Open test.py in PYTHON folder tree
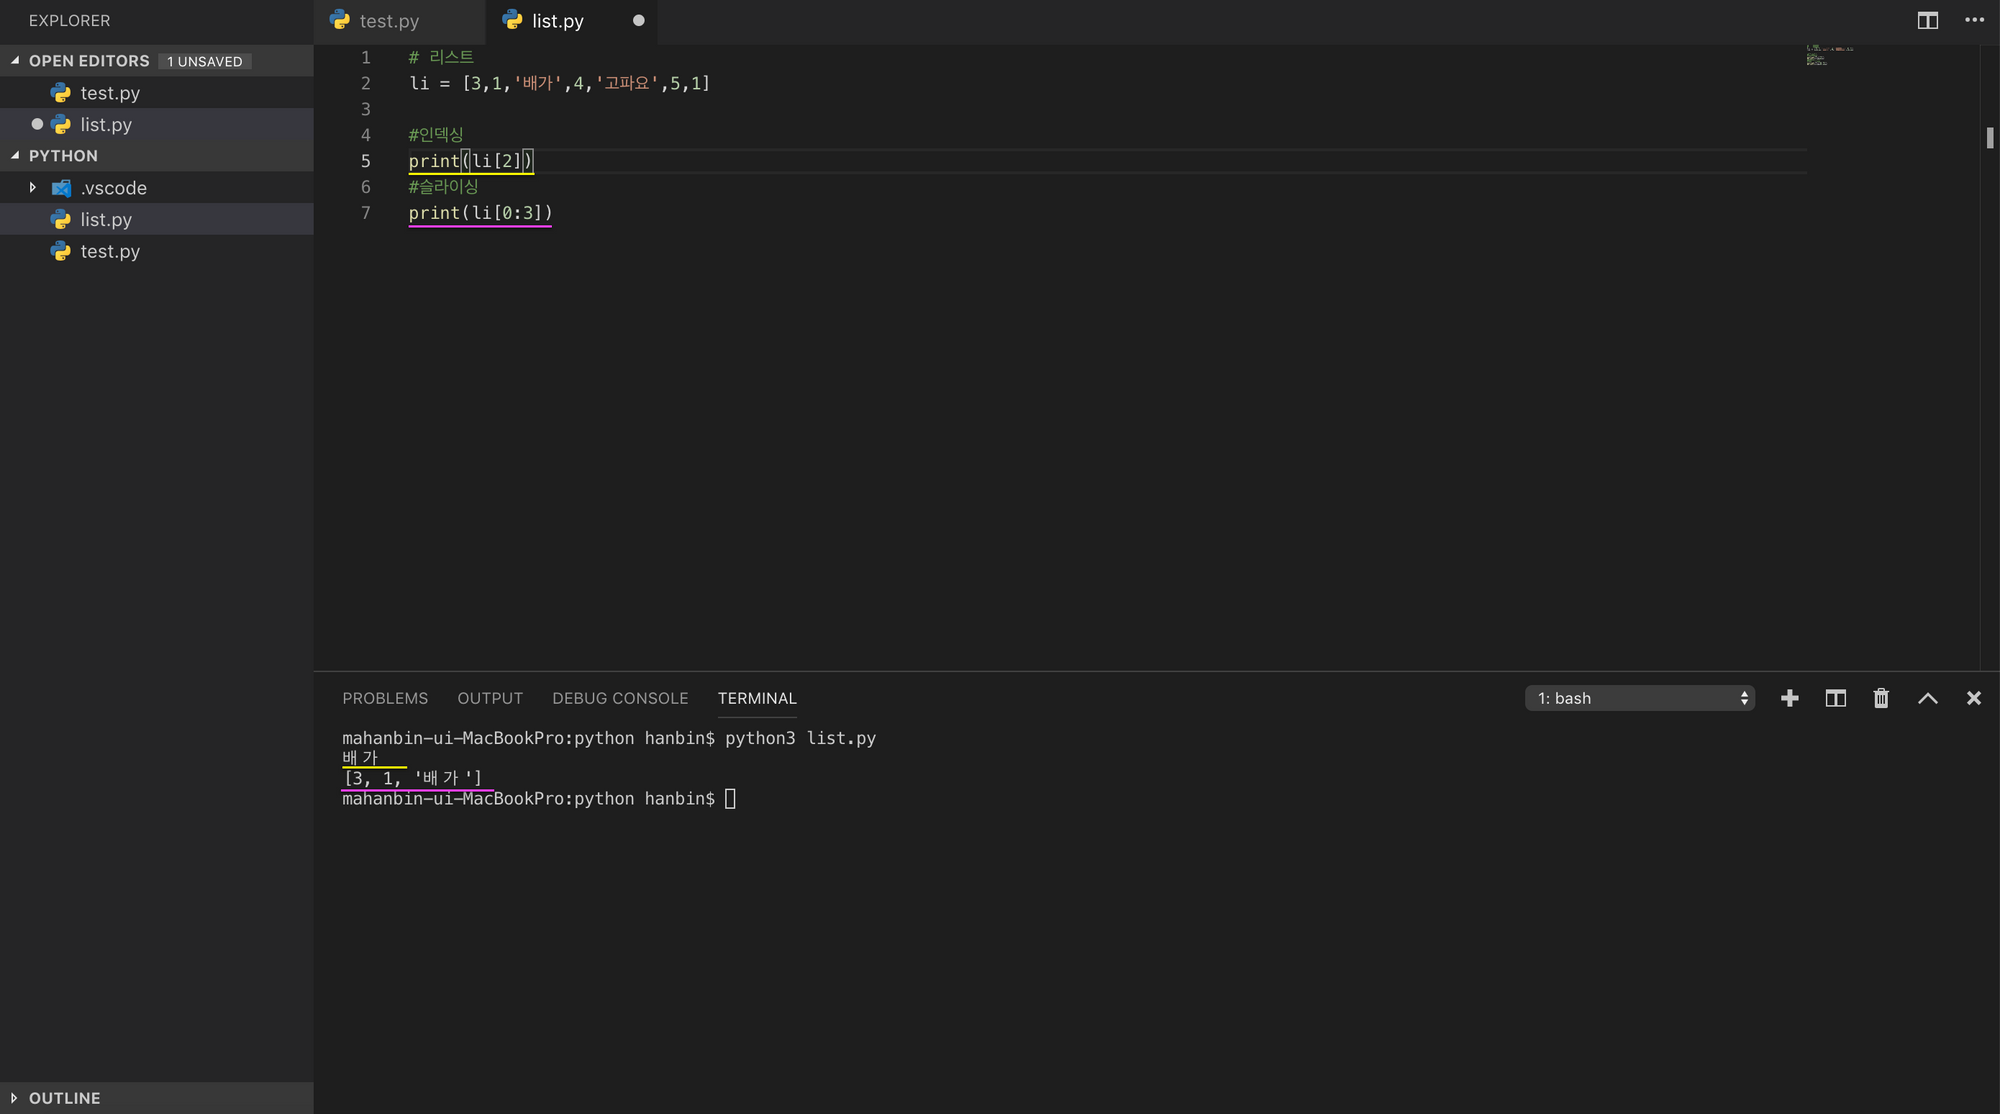Screen dimensions: 2000x1114 click(x=110, y=252)
